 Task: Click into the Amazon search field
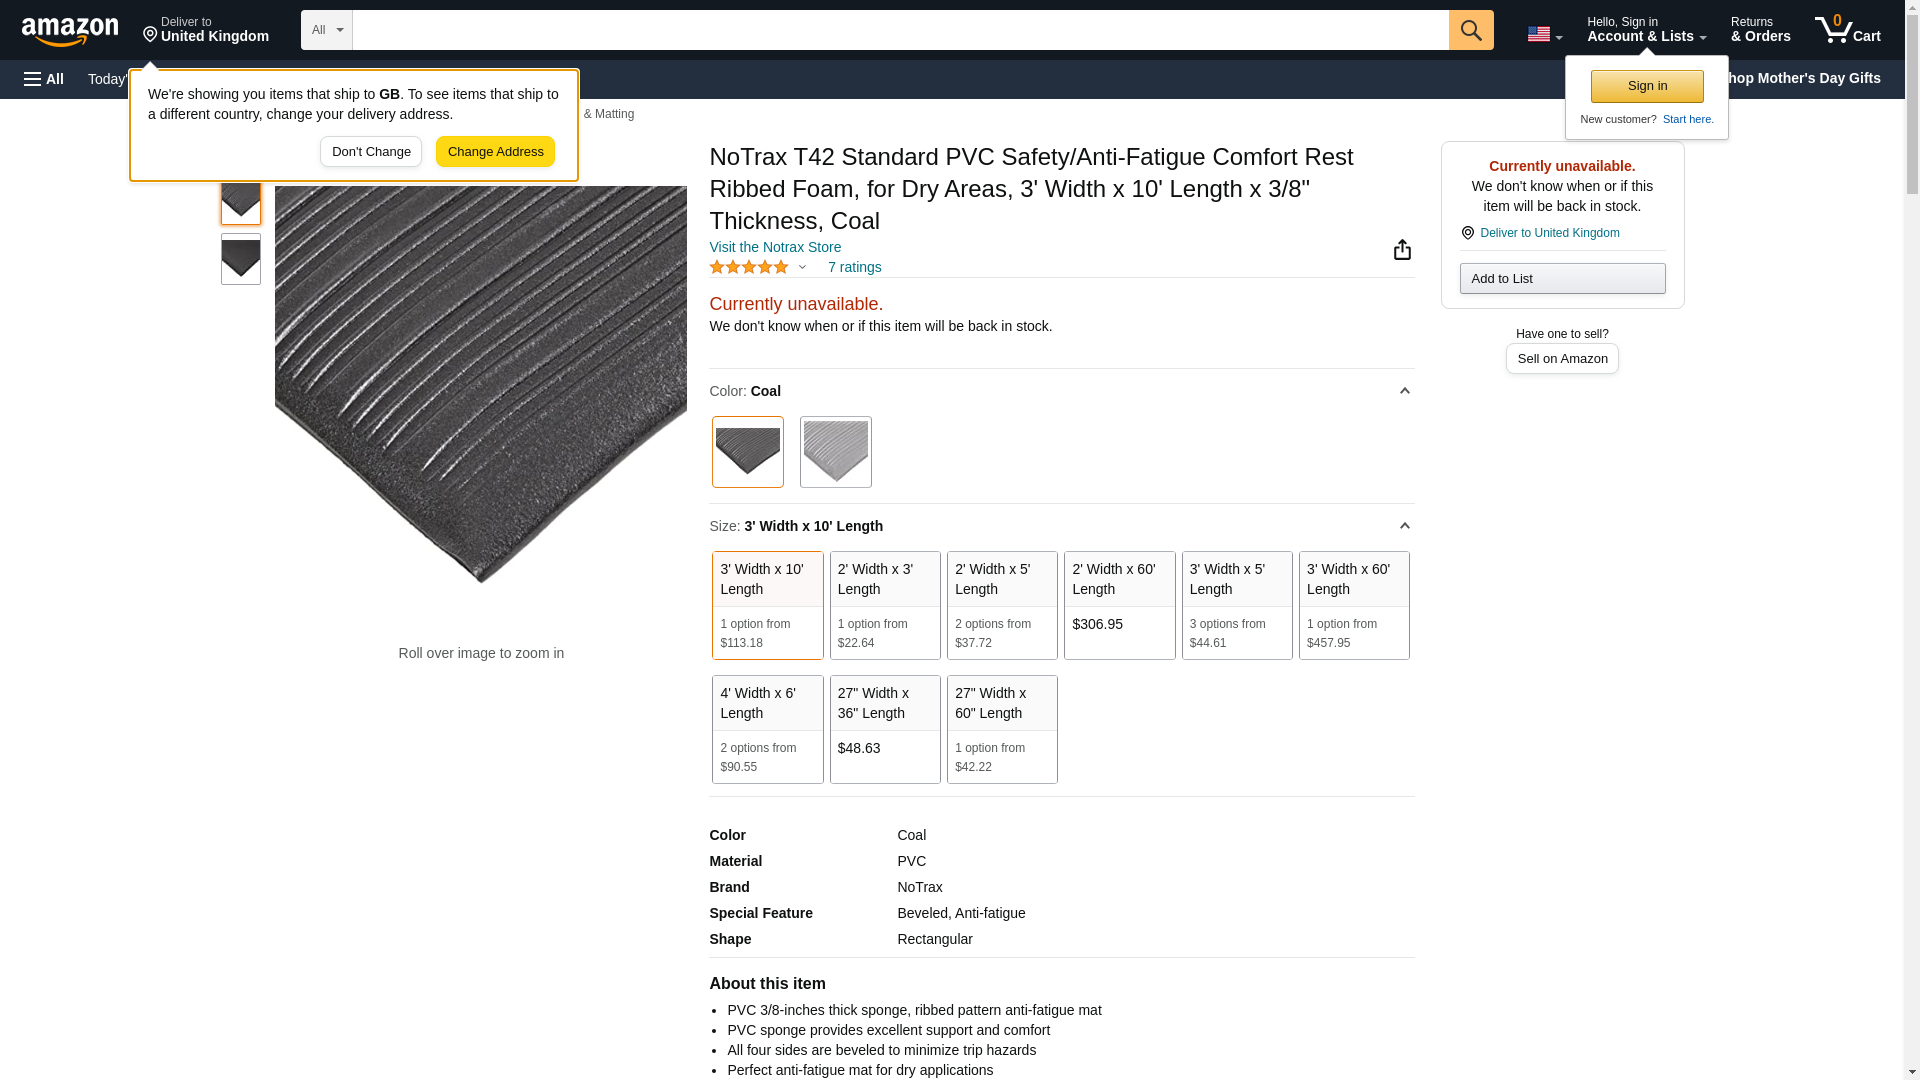click(x=900, y=30)
